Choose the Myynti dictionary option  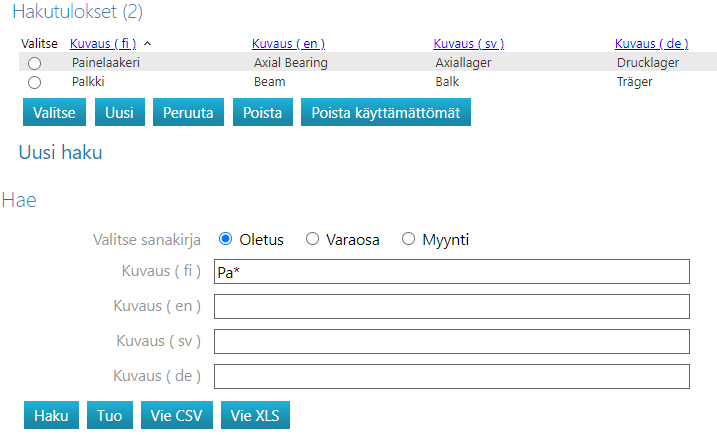(x=408, y=239)
